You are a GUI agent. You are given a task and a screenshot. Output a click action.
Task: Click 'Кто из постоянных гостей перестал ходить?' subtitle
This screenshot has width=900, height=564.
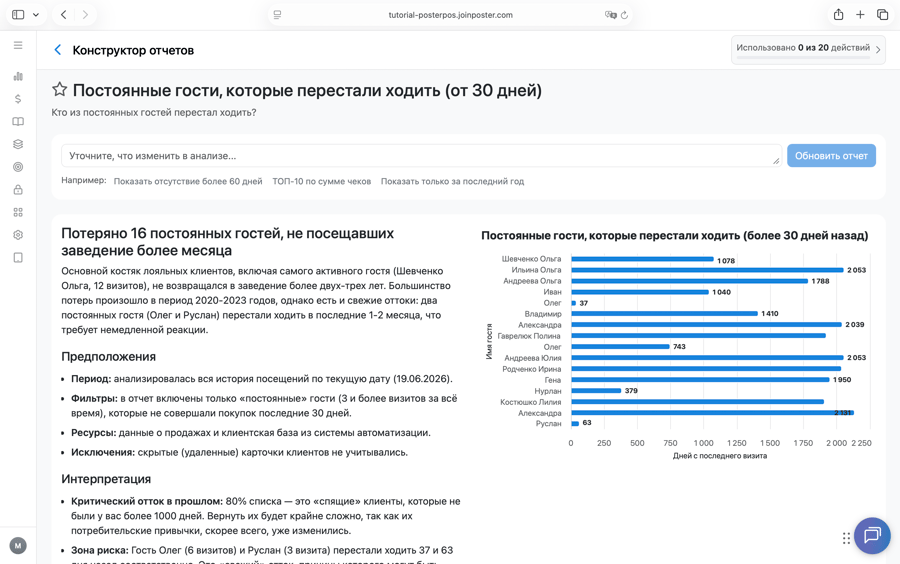[154, 112]
